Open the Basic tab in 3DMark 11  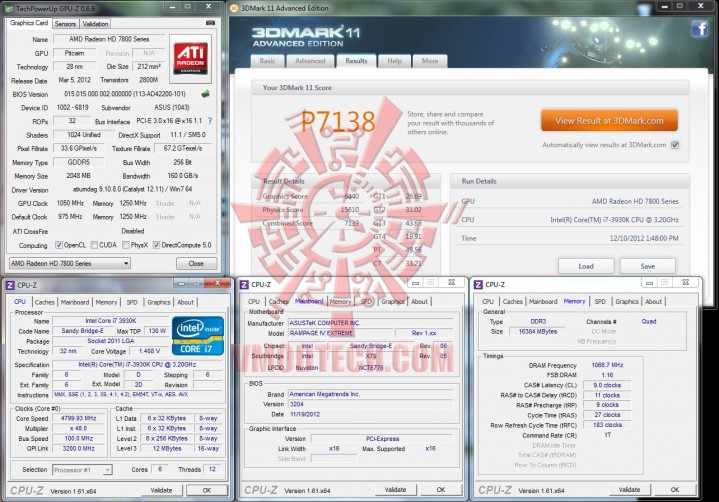267,61
